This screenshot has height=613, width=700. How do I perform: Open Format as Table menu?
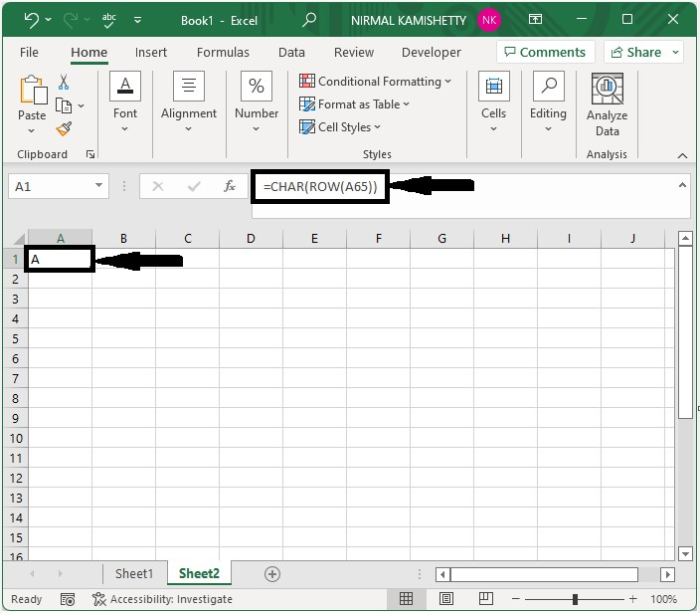[354, 104]
